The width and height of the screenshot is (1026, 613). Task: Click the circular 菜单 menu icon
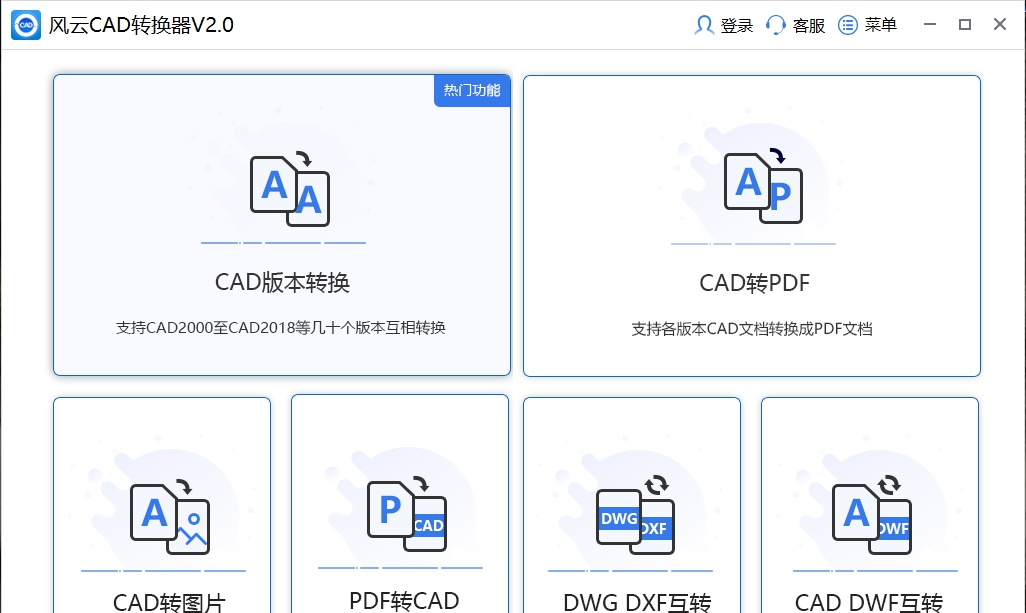coord(846,24)
